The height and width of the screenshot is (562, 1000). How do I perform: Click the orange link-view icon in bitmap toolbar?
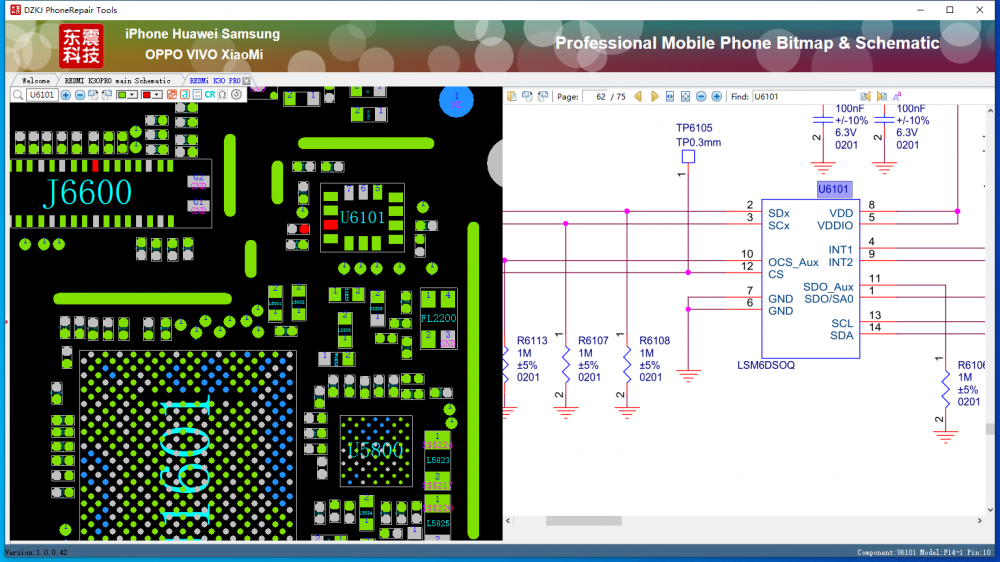pyautogui.click(x=172, y=95)
